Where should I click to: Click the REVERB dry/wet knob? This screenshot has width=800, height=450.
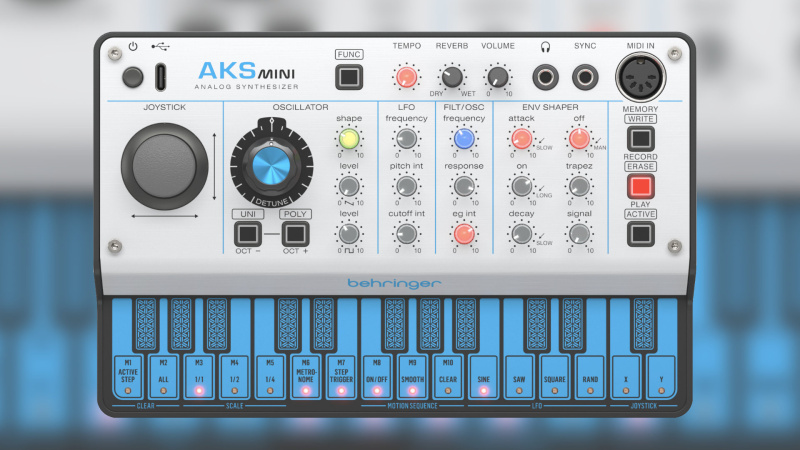click(452, 77)
